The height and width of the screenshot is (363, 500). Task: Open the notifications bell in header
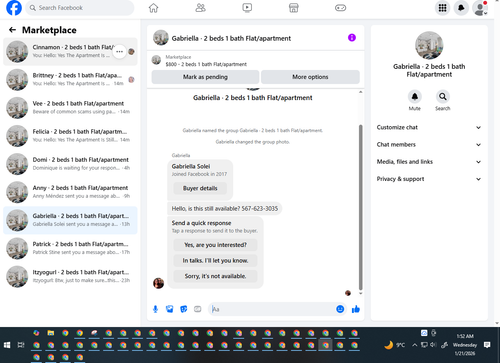(x=461, y=8)
